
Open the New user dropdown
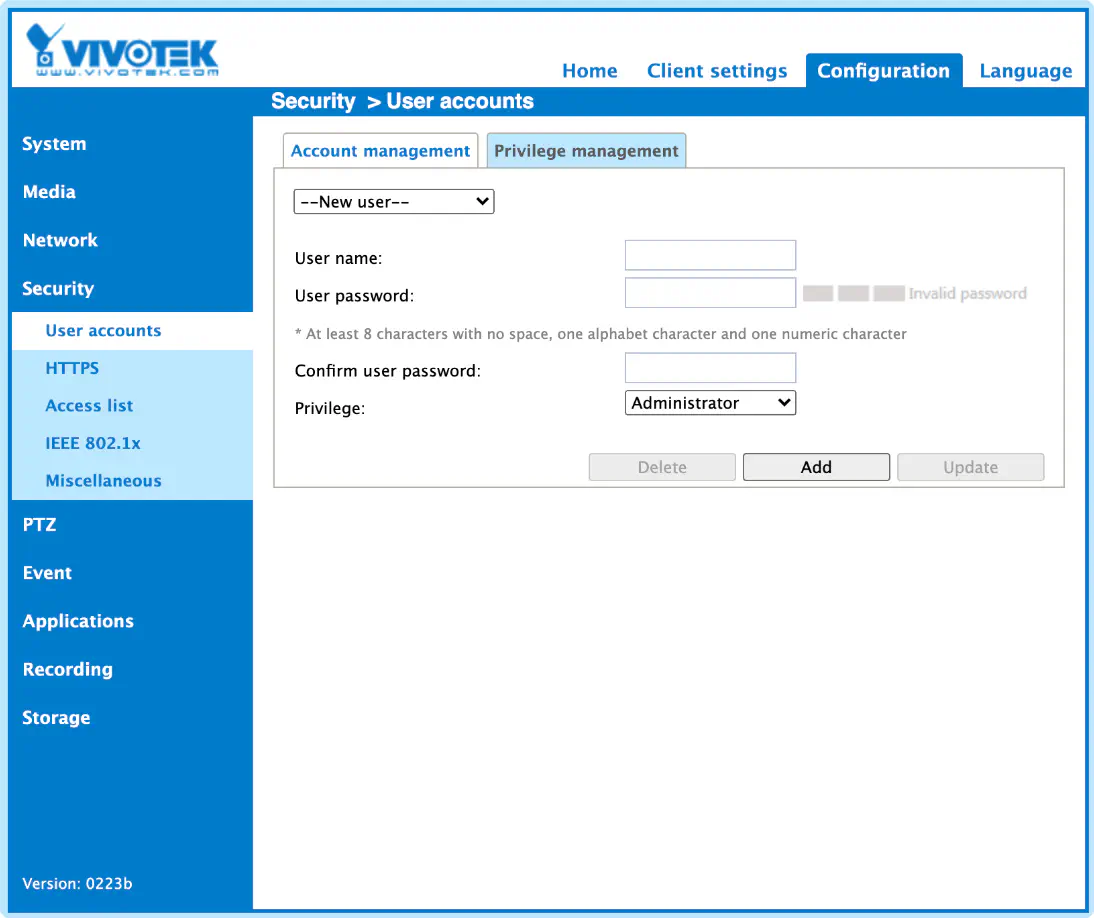tap(394, 202)
